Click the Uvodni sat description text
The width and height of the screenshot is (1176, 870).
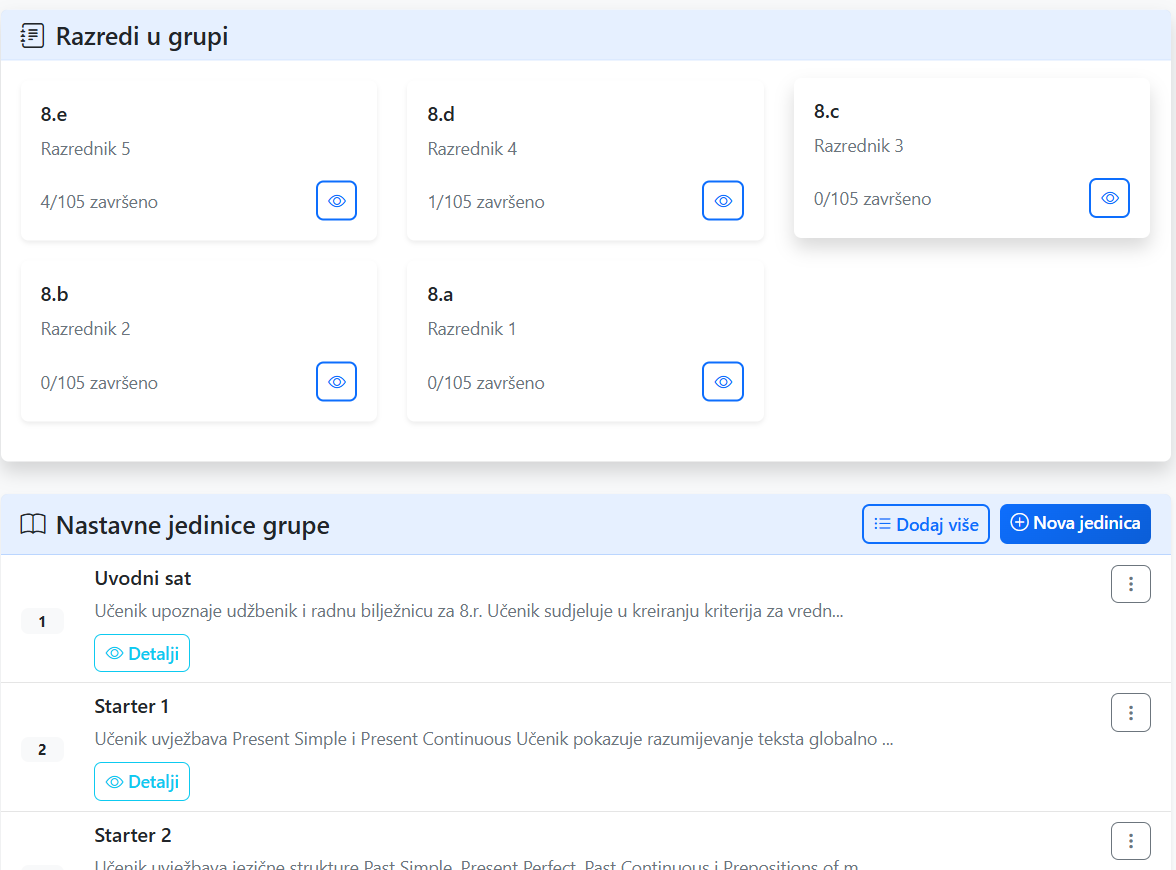click(469, 610)
